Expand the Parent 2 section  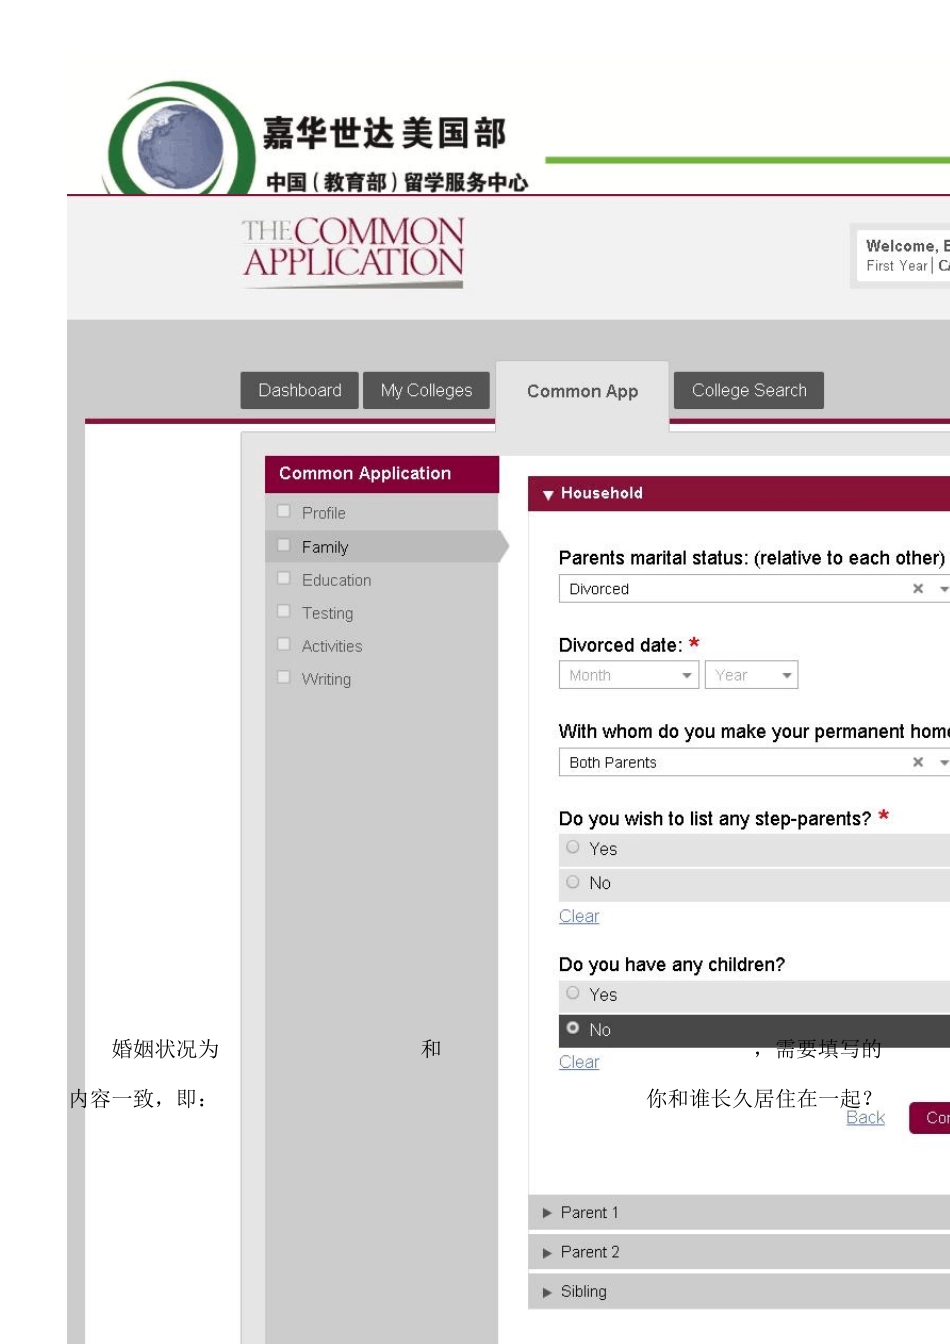click(739, 1252)
